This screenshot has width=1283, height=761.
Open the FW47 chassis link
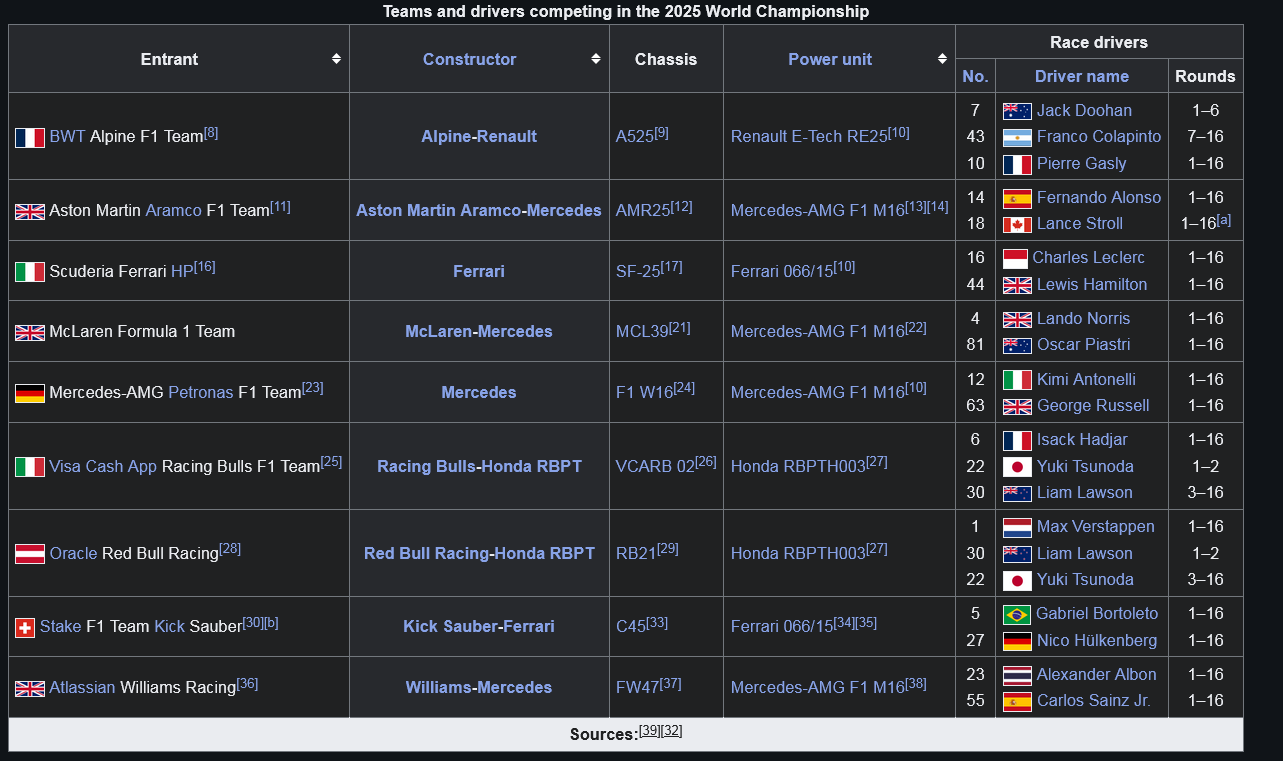637,688
